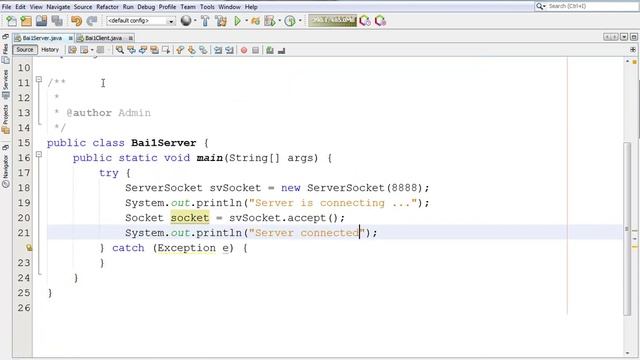Viewport: 640px width, 360px height.
Task: Open the Help menu
Action: (251, 7)
